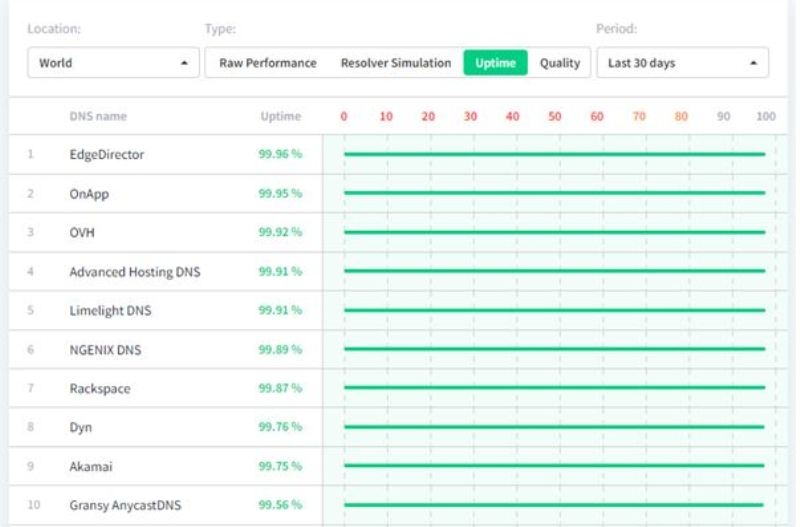The width and height of the screenshot is (800, 527).
Task: Click the Gransy AnycastDNS name
Action: [125, 505]
